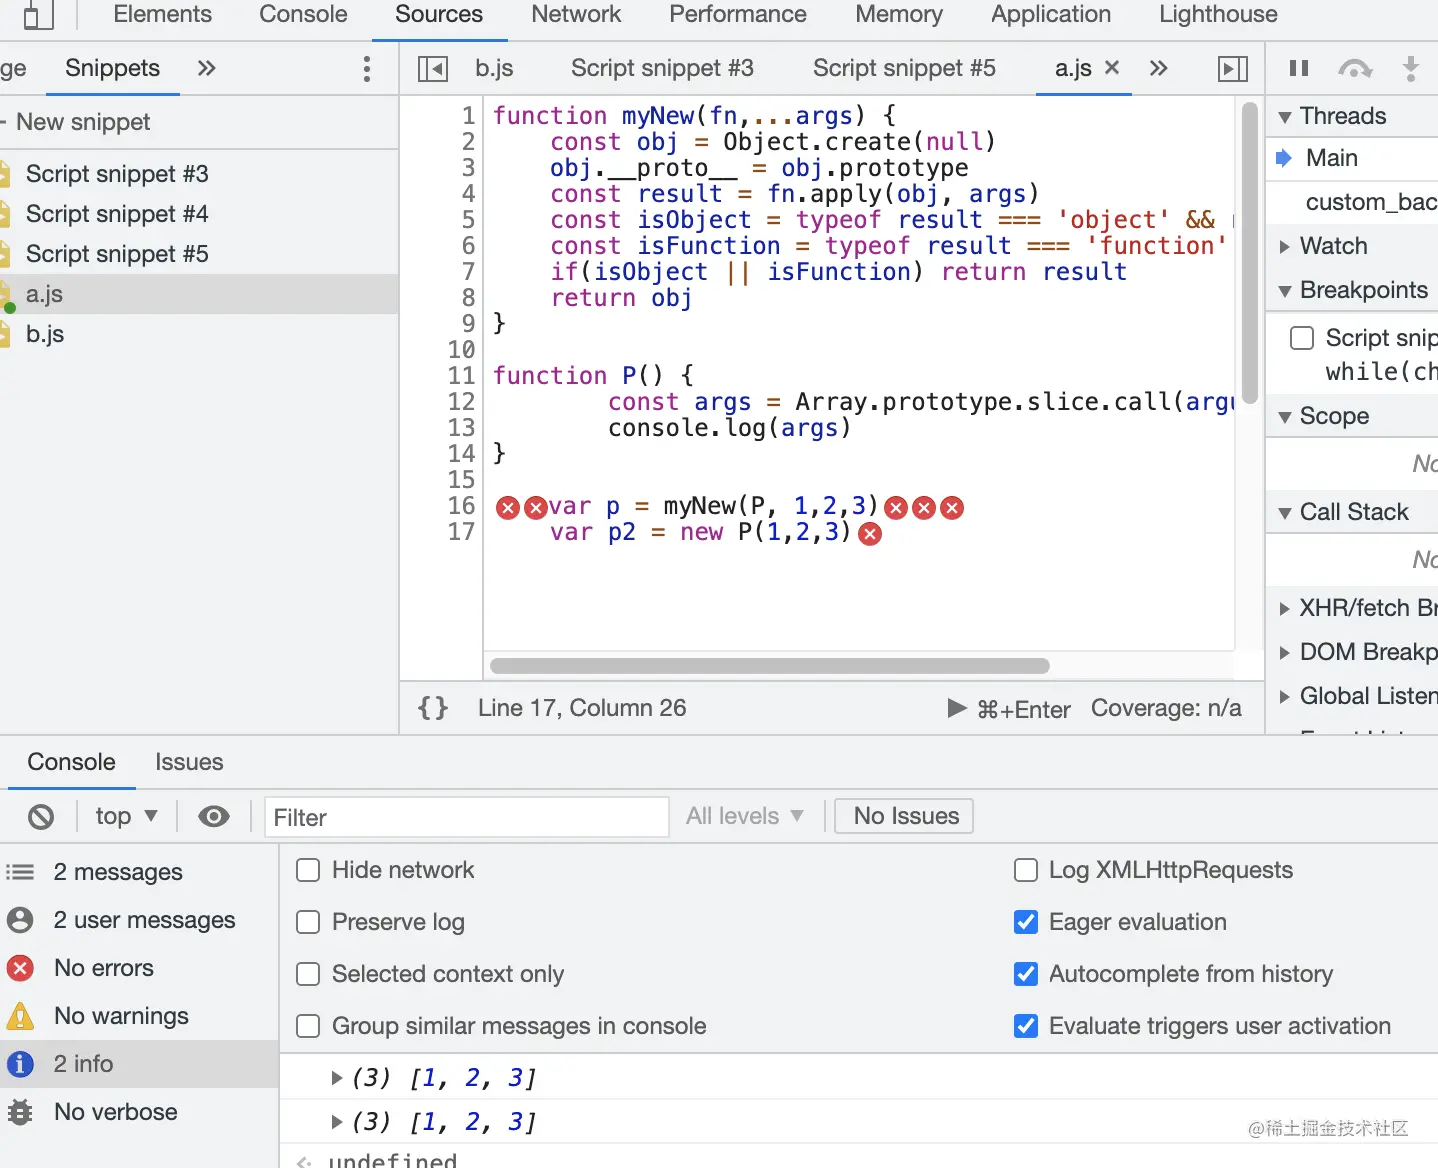Filter by errors icon row

coord(139,968)
